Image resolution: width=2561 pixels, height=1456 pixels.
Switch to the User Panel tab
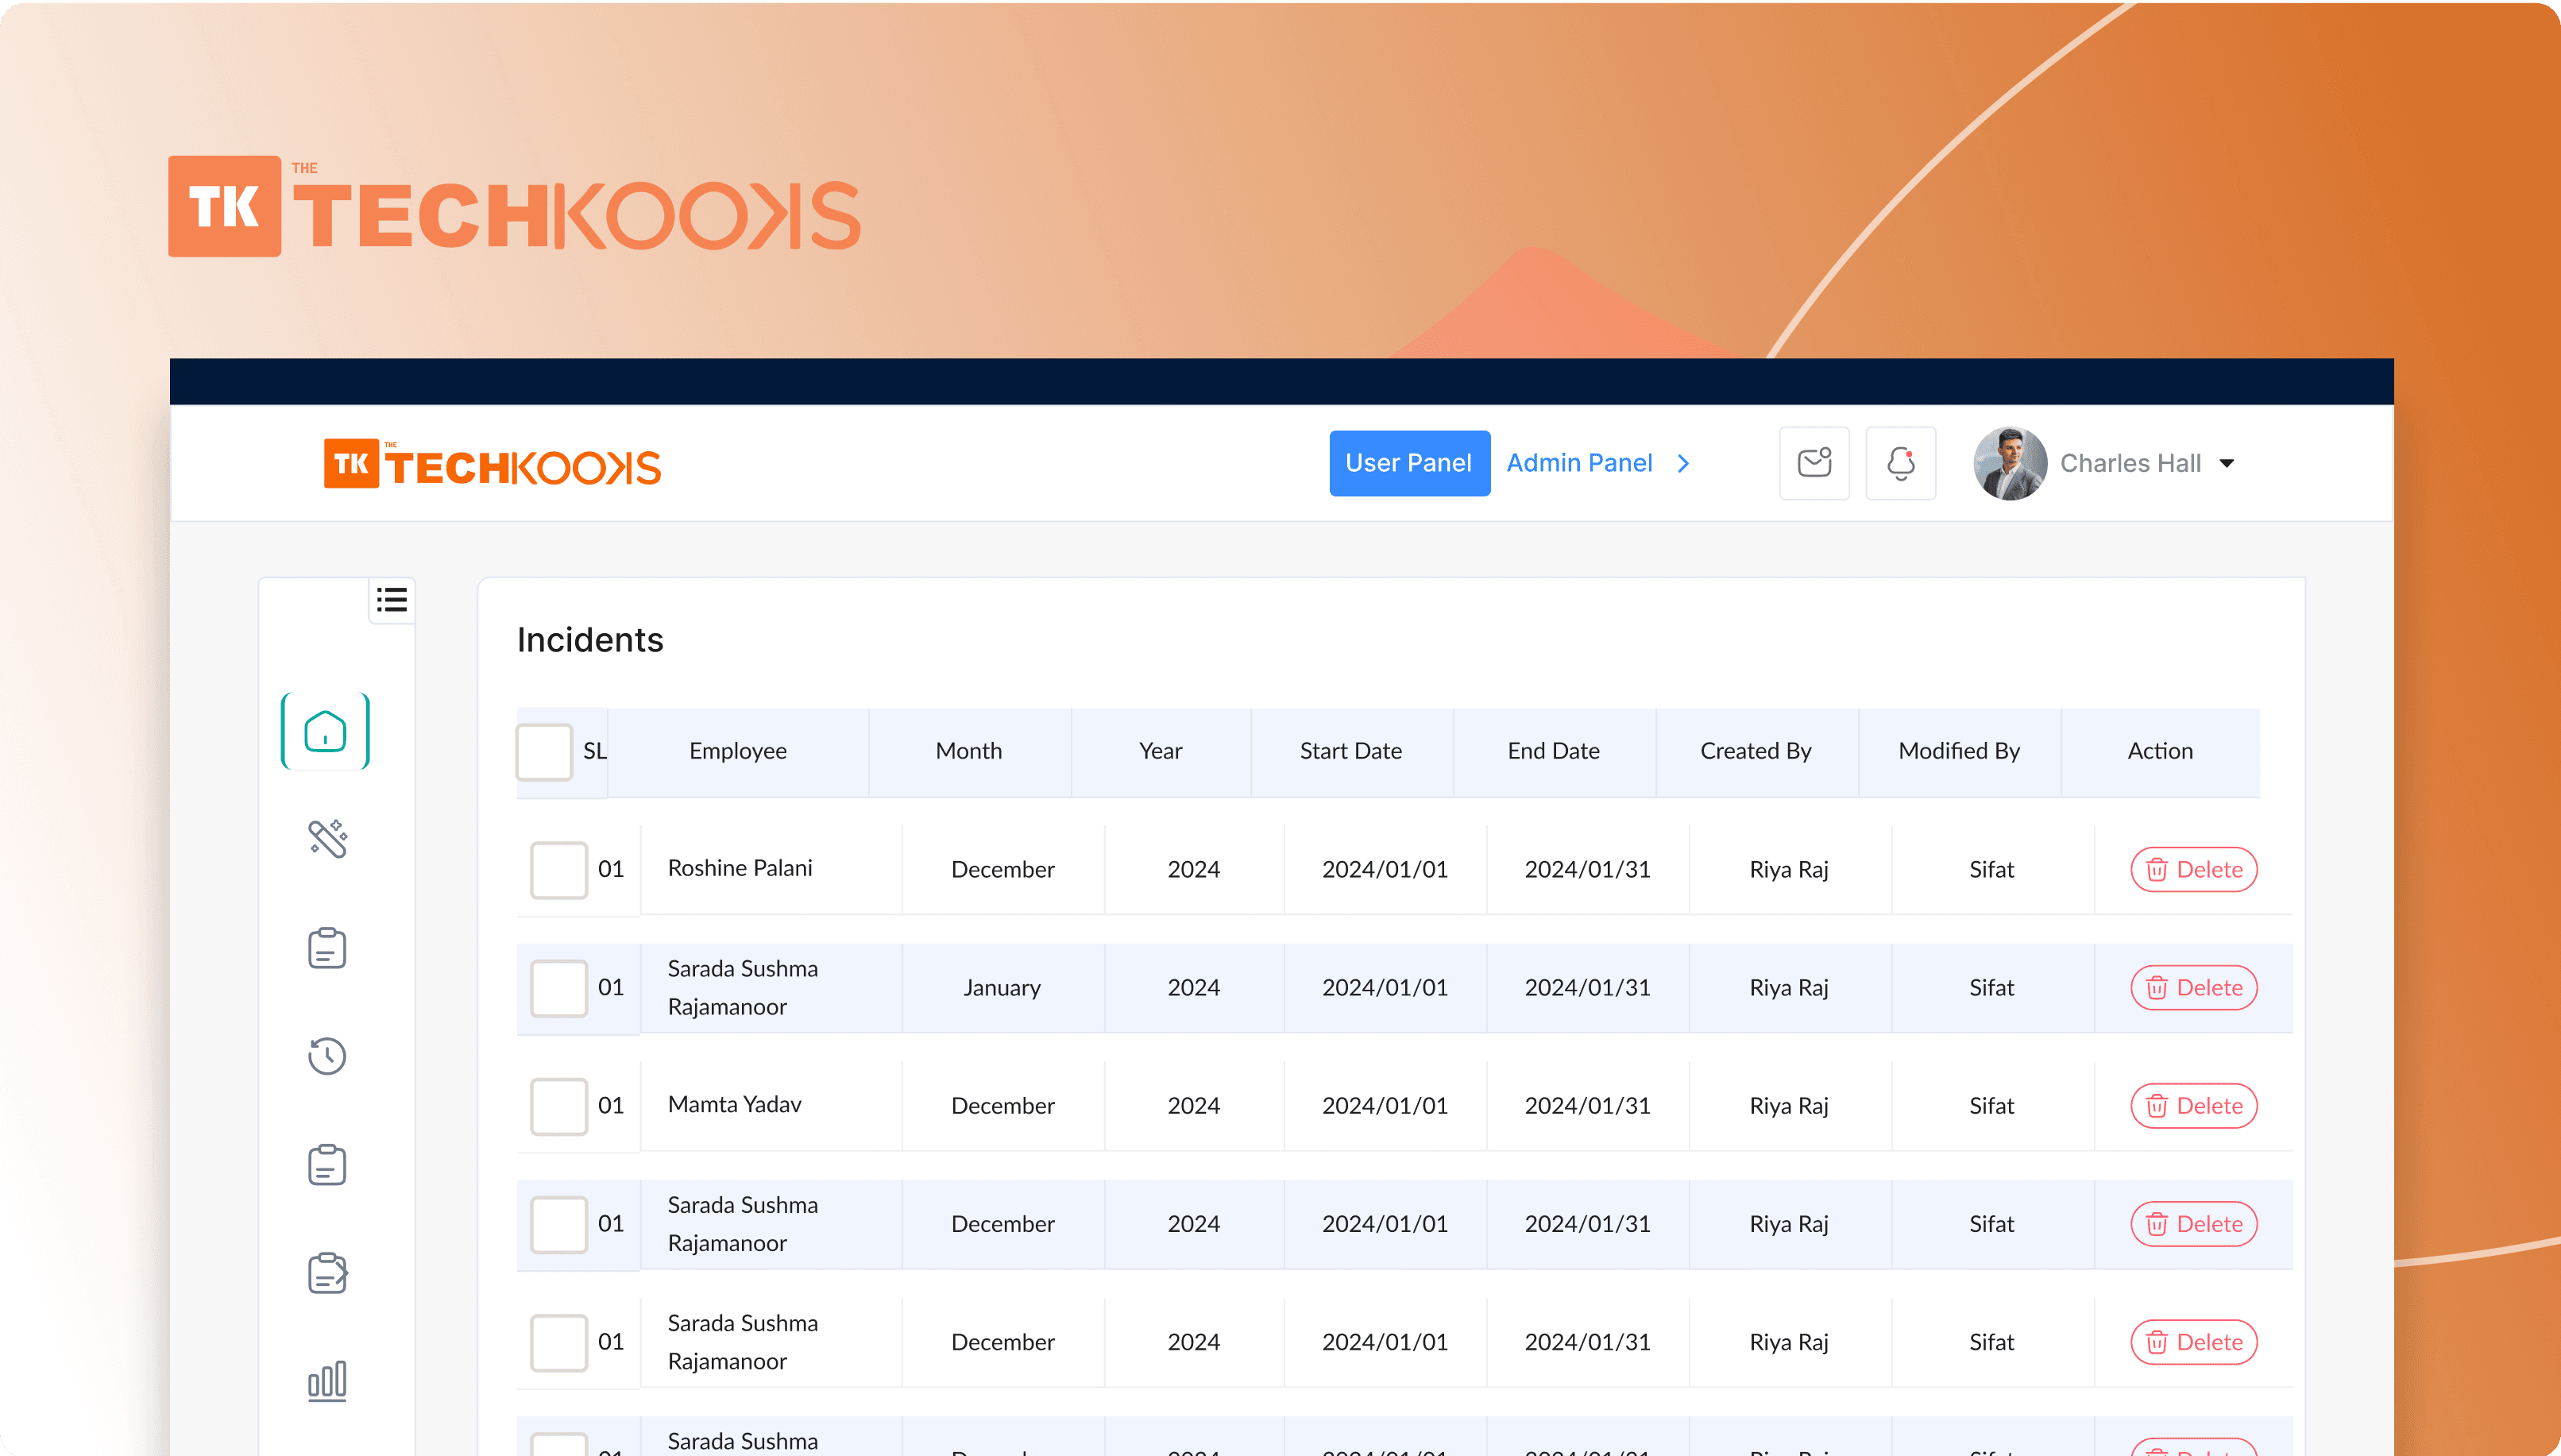(1408, 463)
